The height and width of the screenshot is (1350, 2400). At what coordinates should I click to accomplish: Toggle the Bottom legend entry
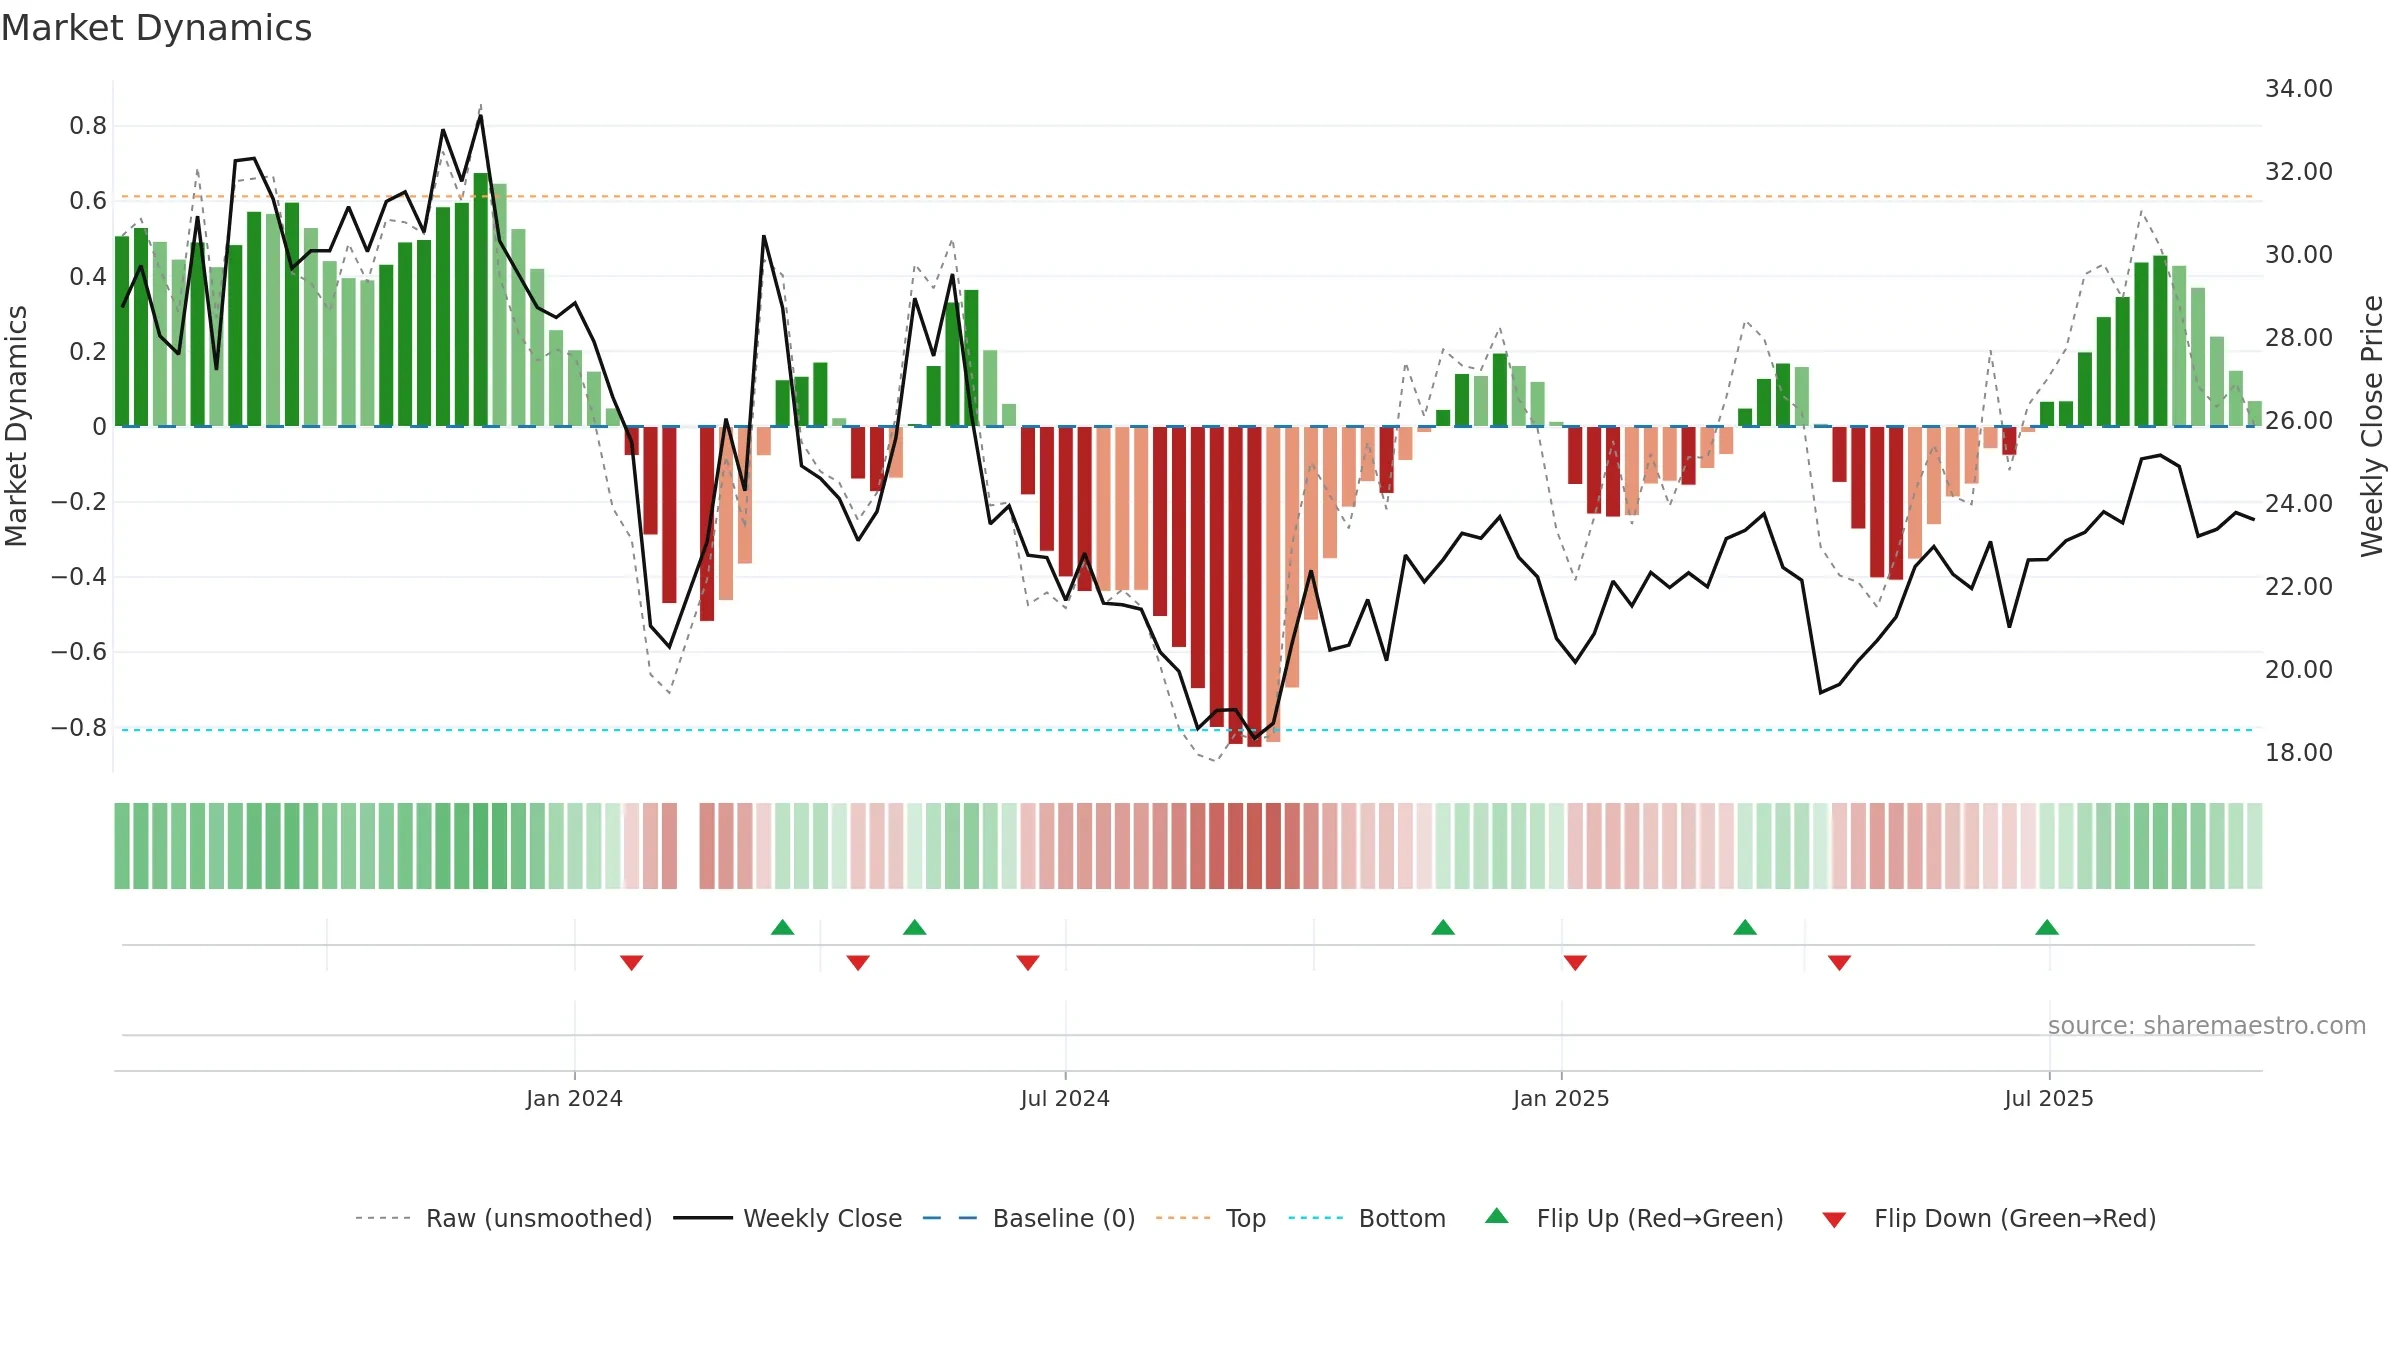tap(1367, 1218)
